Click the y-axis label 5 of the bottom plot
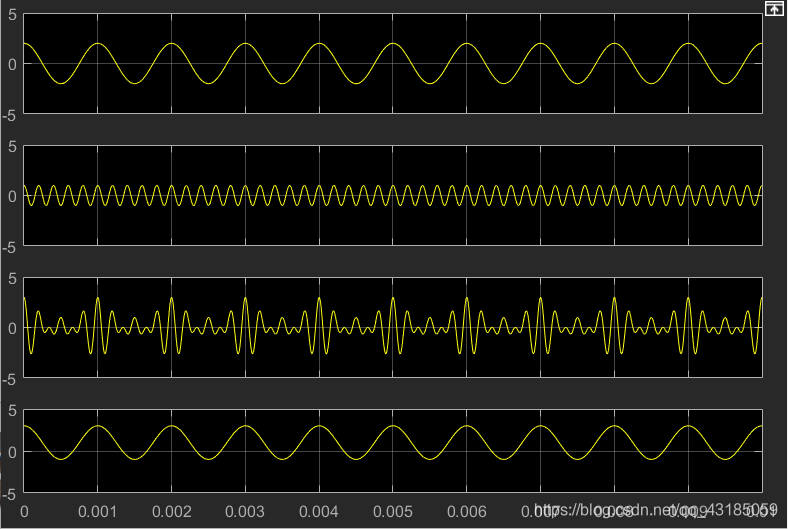The image size is (788, 529). 12,411
